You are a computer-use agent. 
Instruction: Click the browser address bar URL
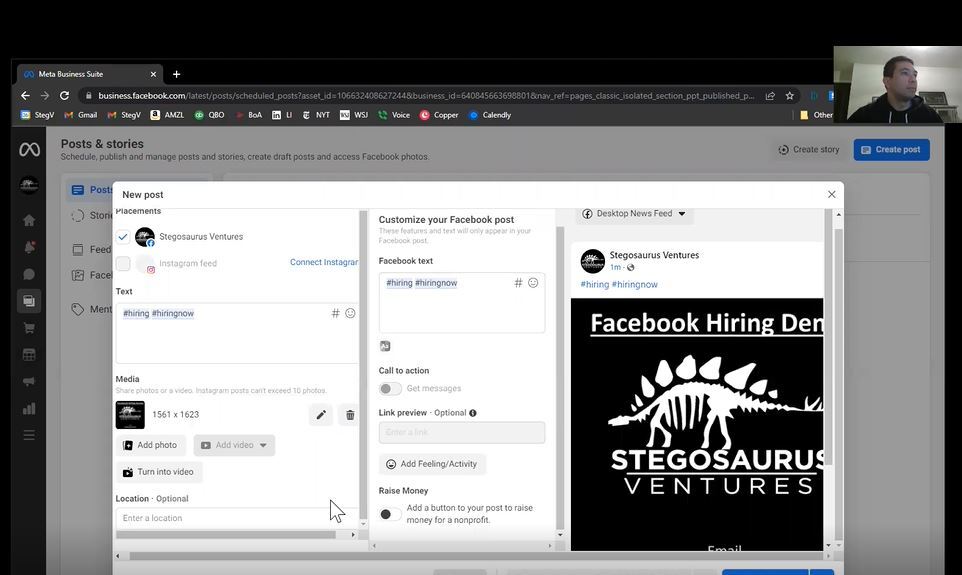click(x=426, y=96)
